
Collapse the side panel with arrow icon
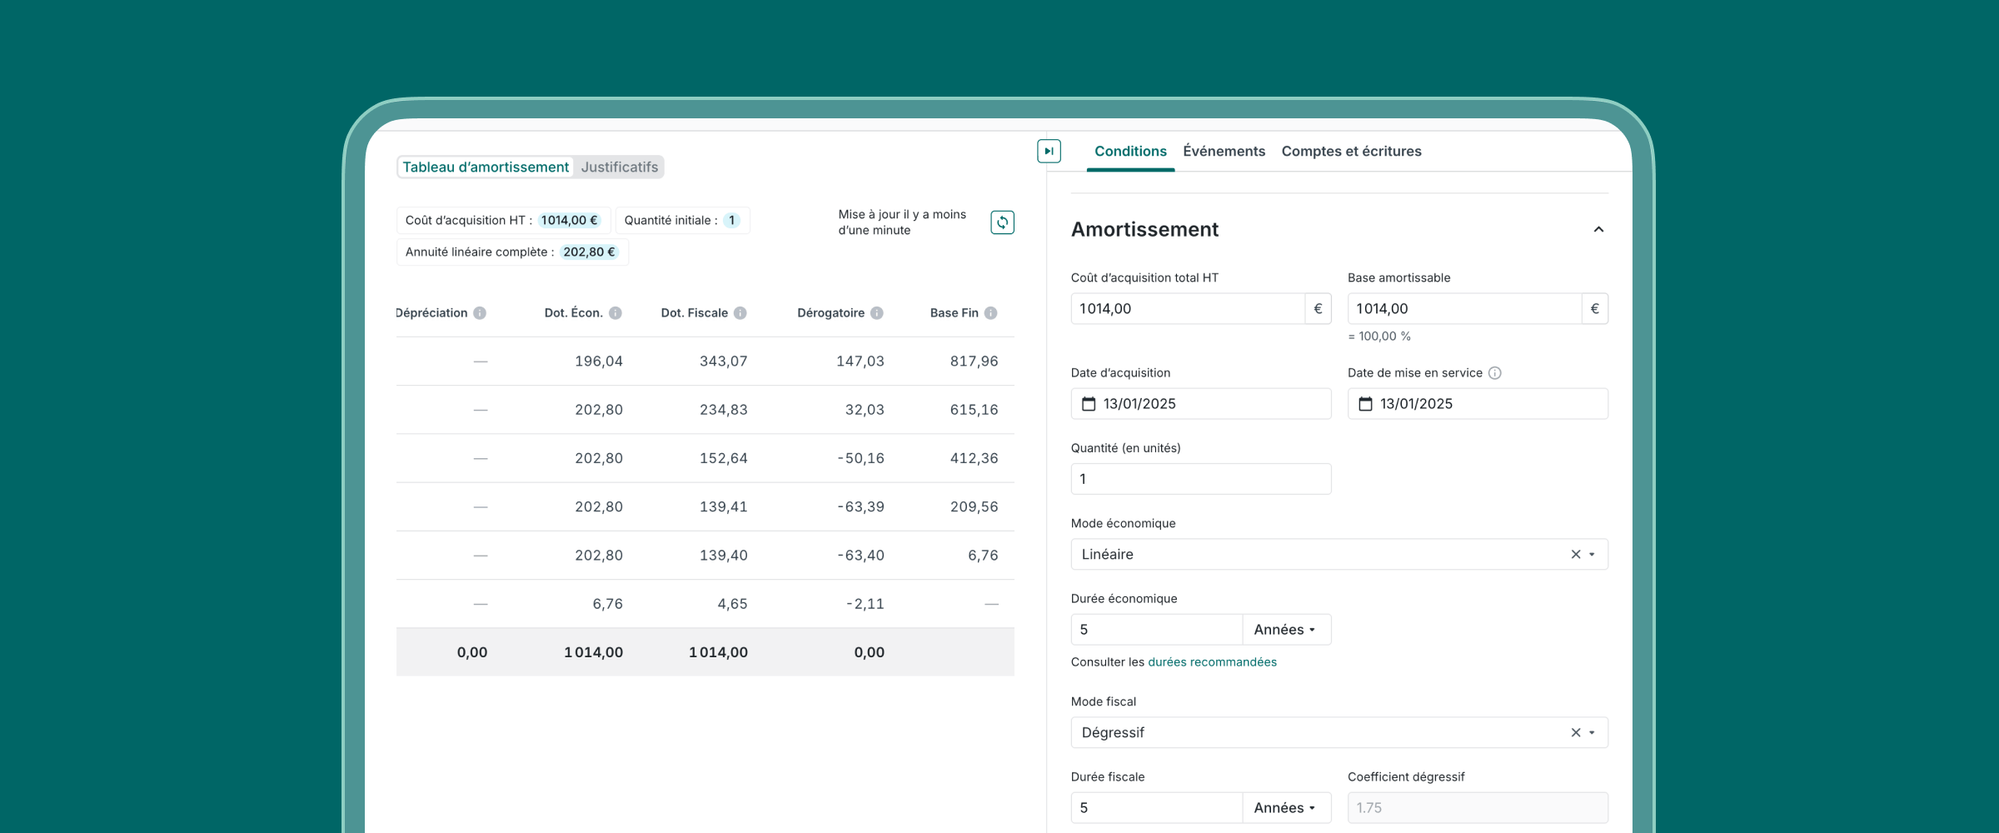pos(1048,151)
